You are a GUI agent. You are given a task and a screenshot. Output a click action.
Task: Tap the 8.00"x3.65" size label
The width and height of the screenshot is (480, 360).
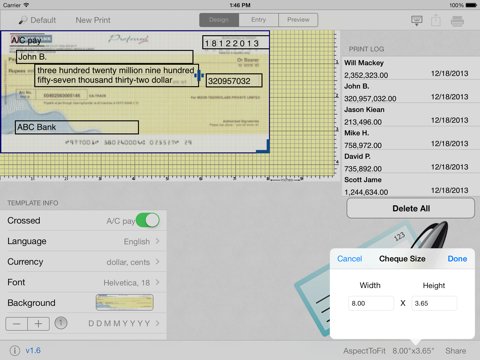point(413,351)
